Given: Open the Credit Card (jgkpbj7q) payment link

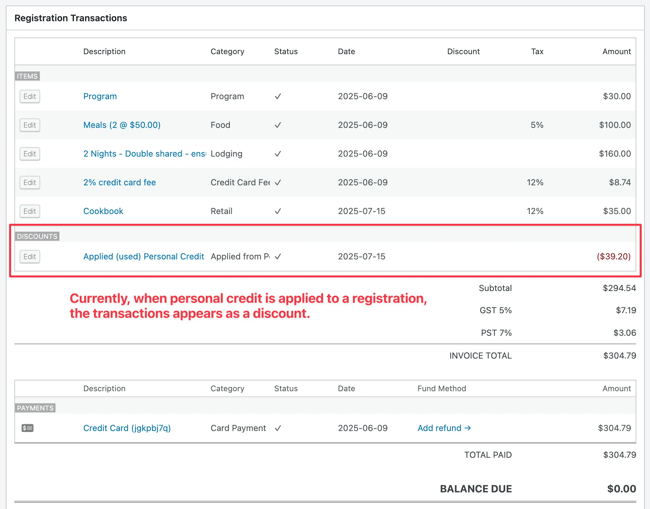Looking at the screenshot, I should pyautogui.click(x=126, y=428).
